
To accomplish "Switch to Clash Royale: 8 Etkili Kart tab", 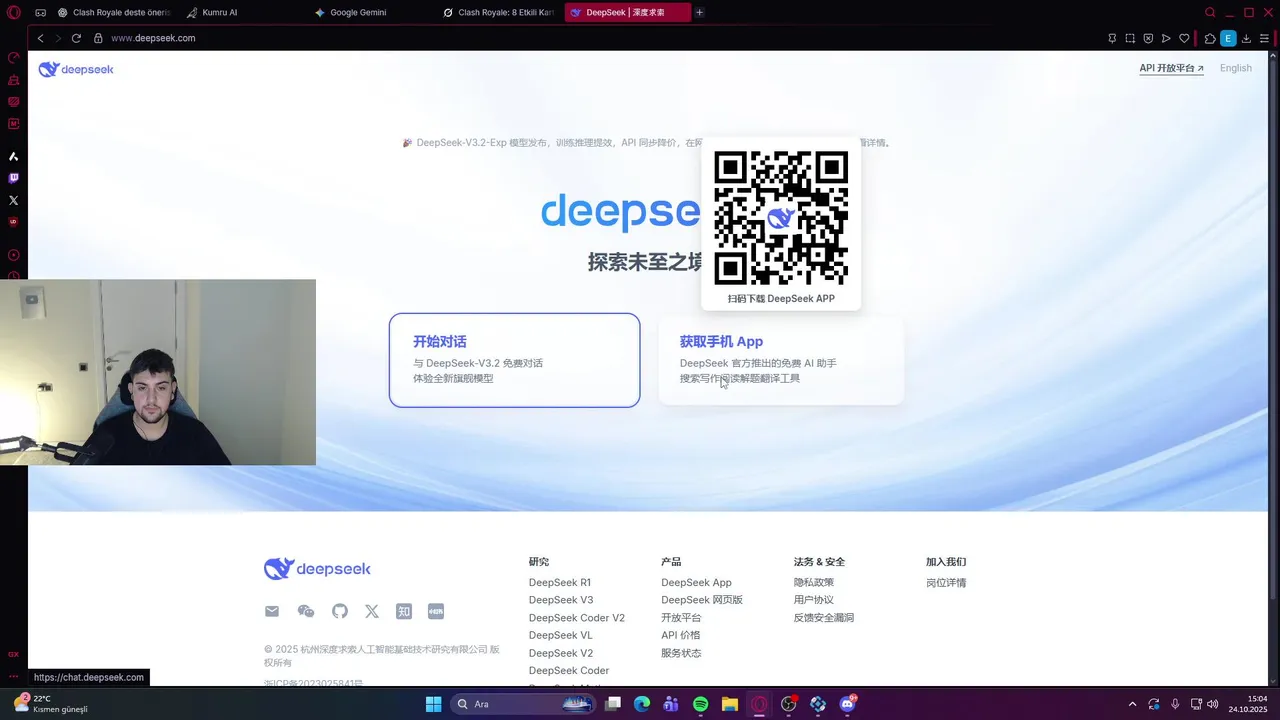I will [x=499, y=12].
